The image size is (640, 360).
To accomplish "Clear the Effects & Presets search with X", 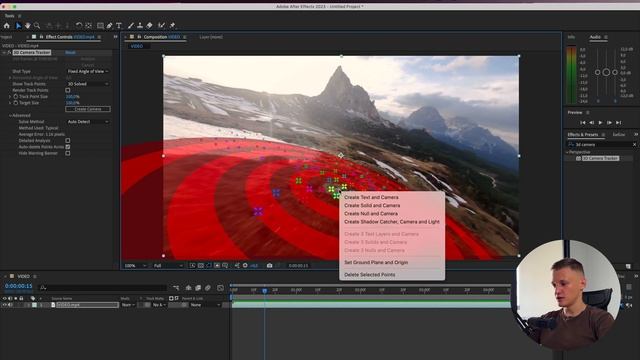I will click(x=634, y=144).
